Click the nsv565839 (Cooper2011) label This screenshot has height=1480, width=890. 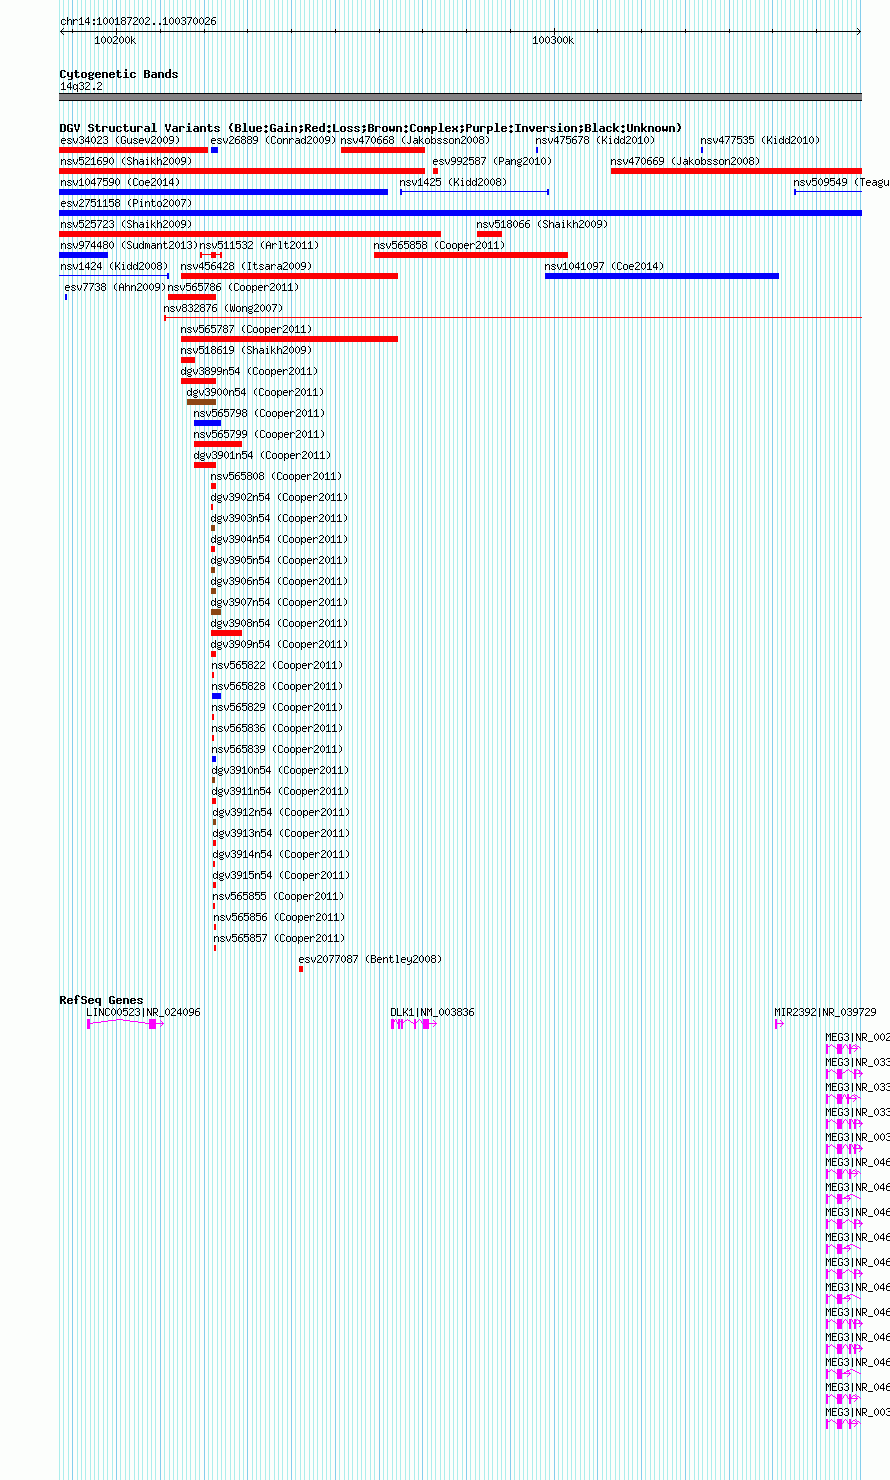(277, 749)
